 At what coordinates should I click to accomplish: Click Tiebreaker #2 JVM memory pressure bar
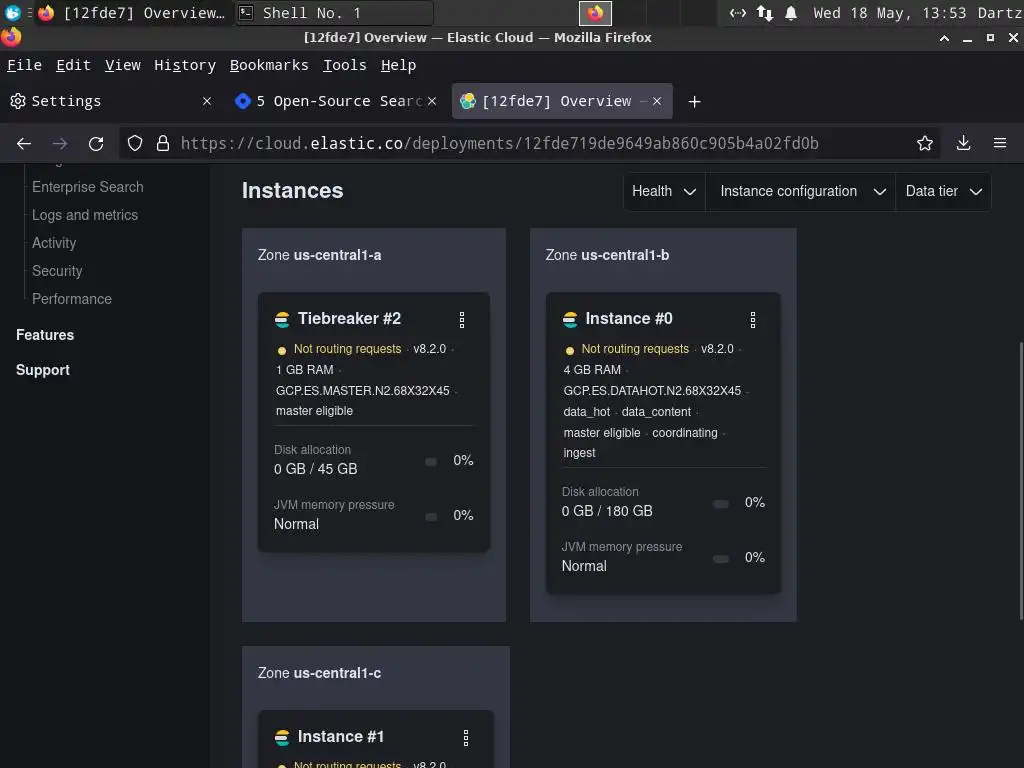point(431,517)
